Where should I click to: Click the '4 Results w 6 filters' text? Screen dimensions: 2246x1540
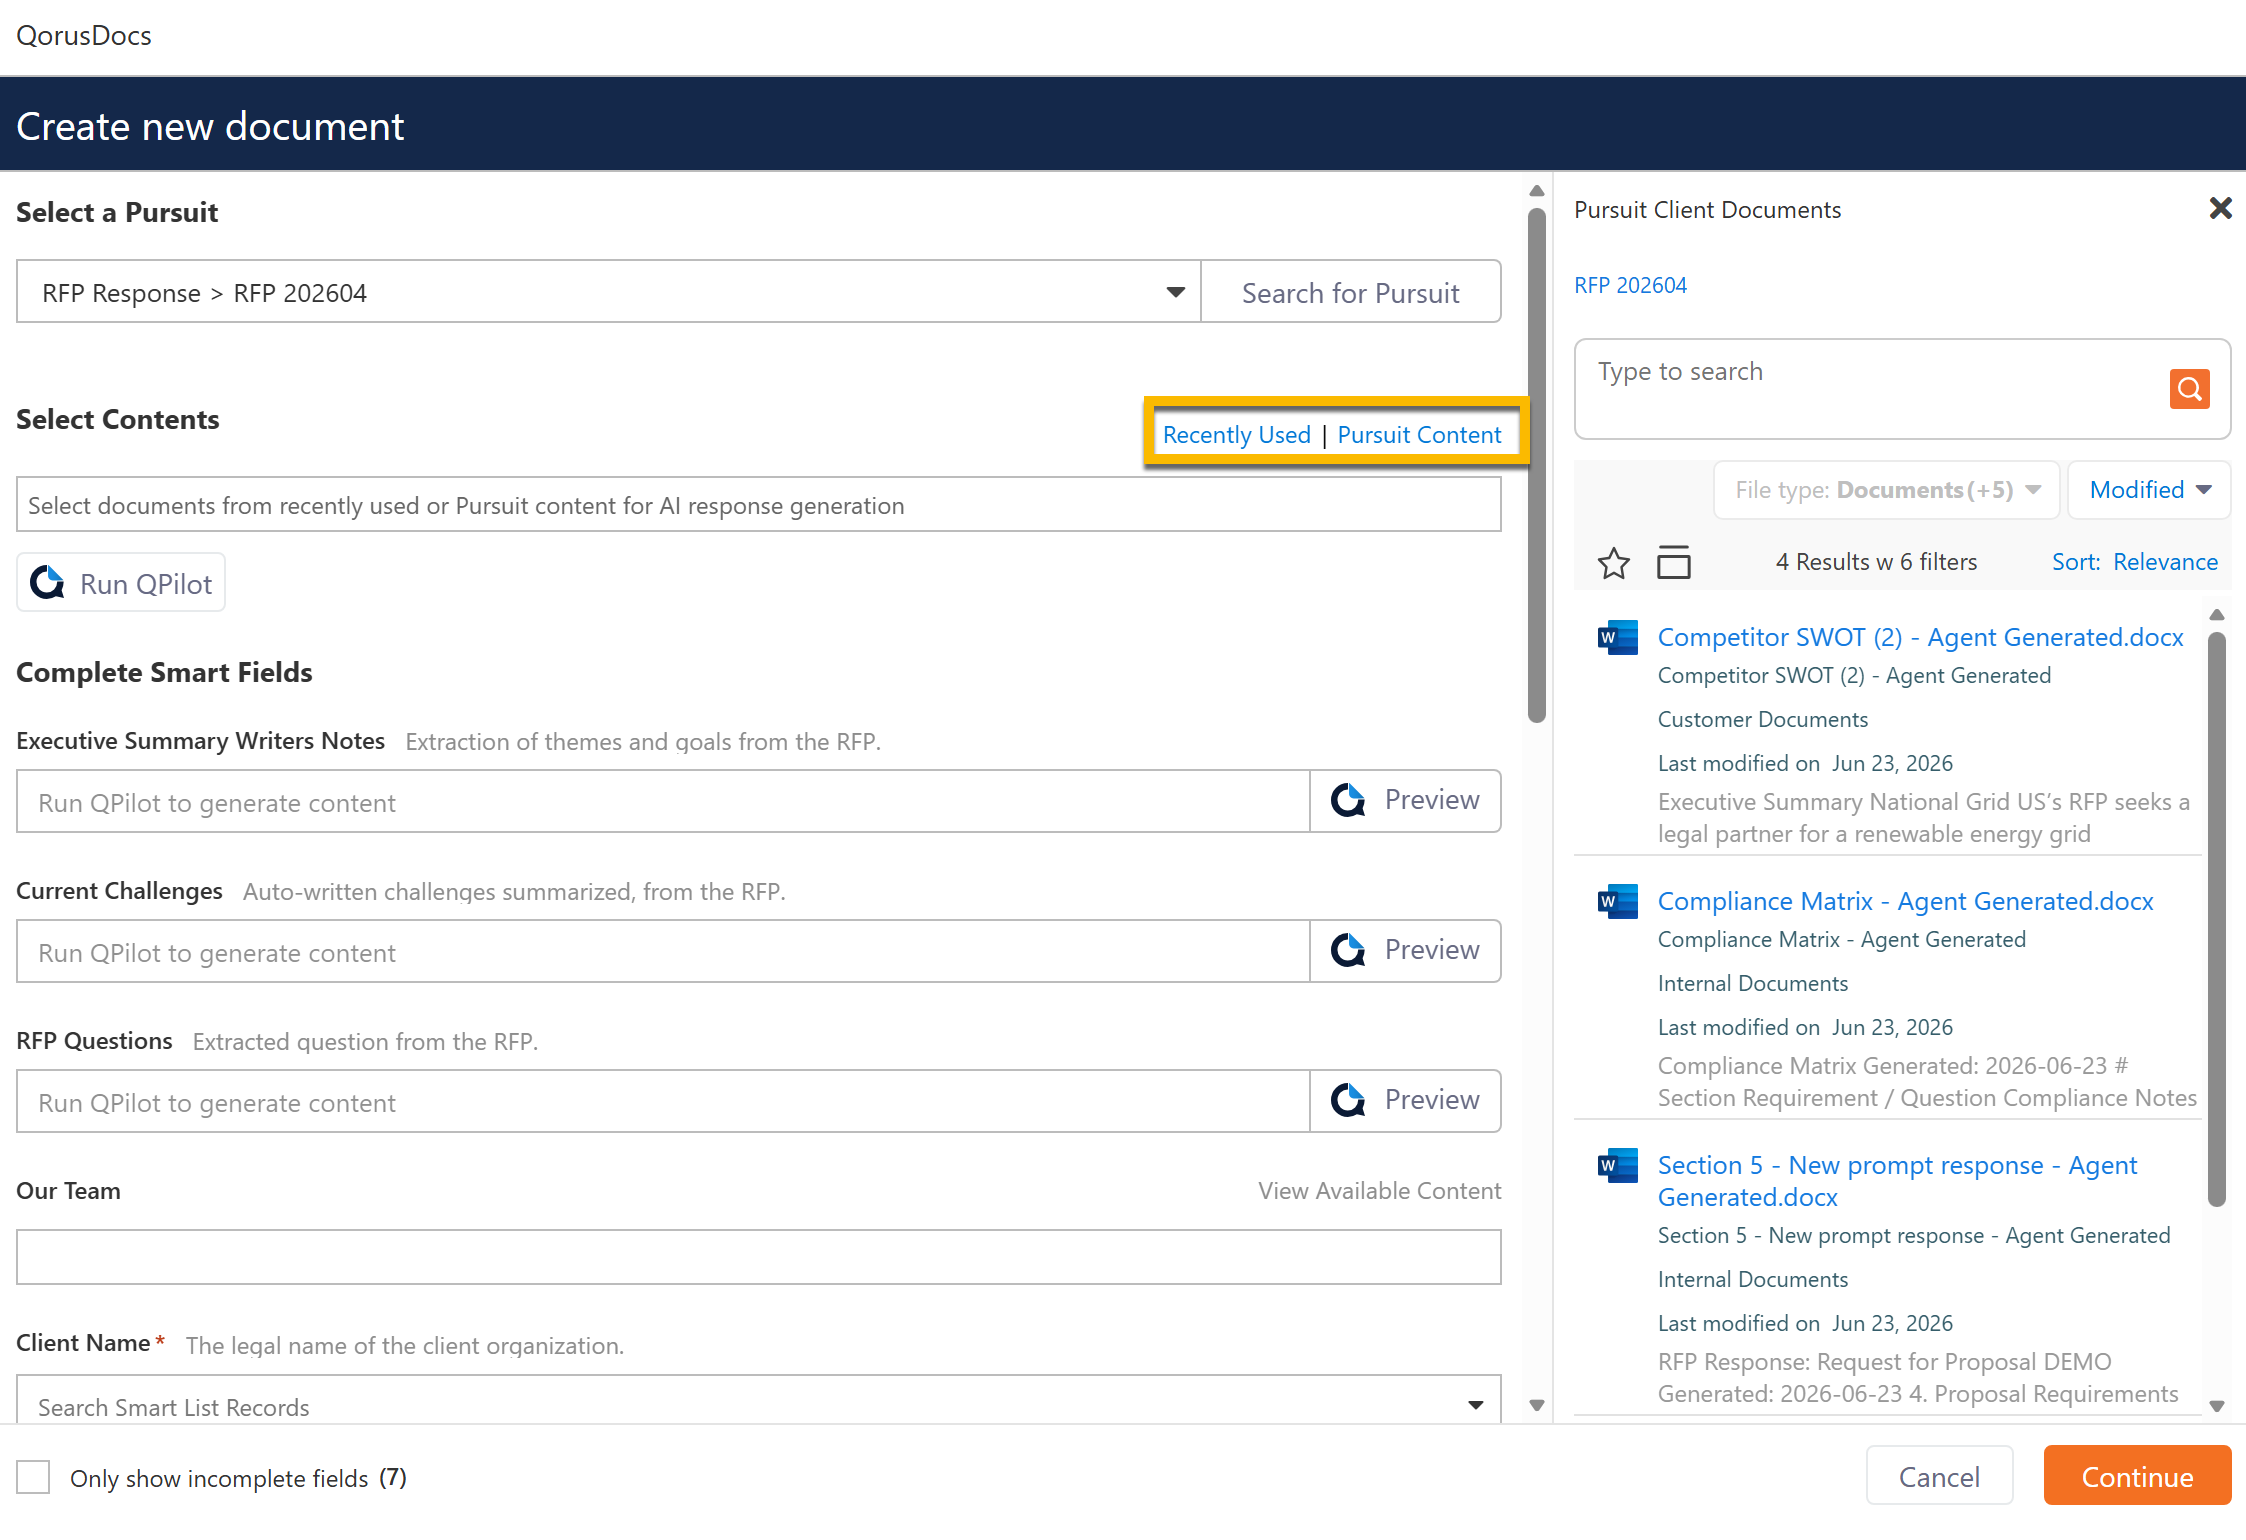(x=1876, y=562)
